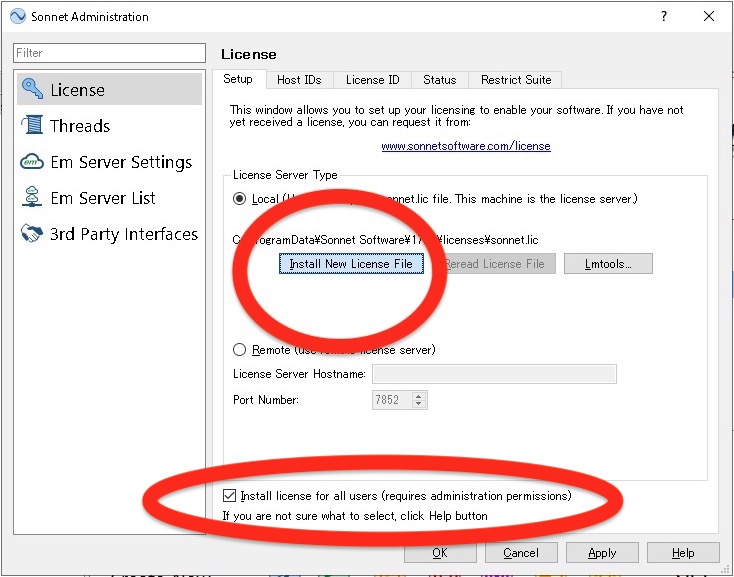Screen dimensions: 734x577
Task: Decrease Port Number with down arrow
Action: tap(419, 404)
